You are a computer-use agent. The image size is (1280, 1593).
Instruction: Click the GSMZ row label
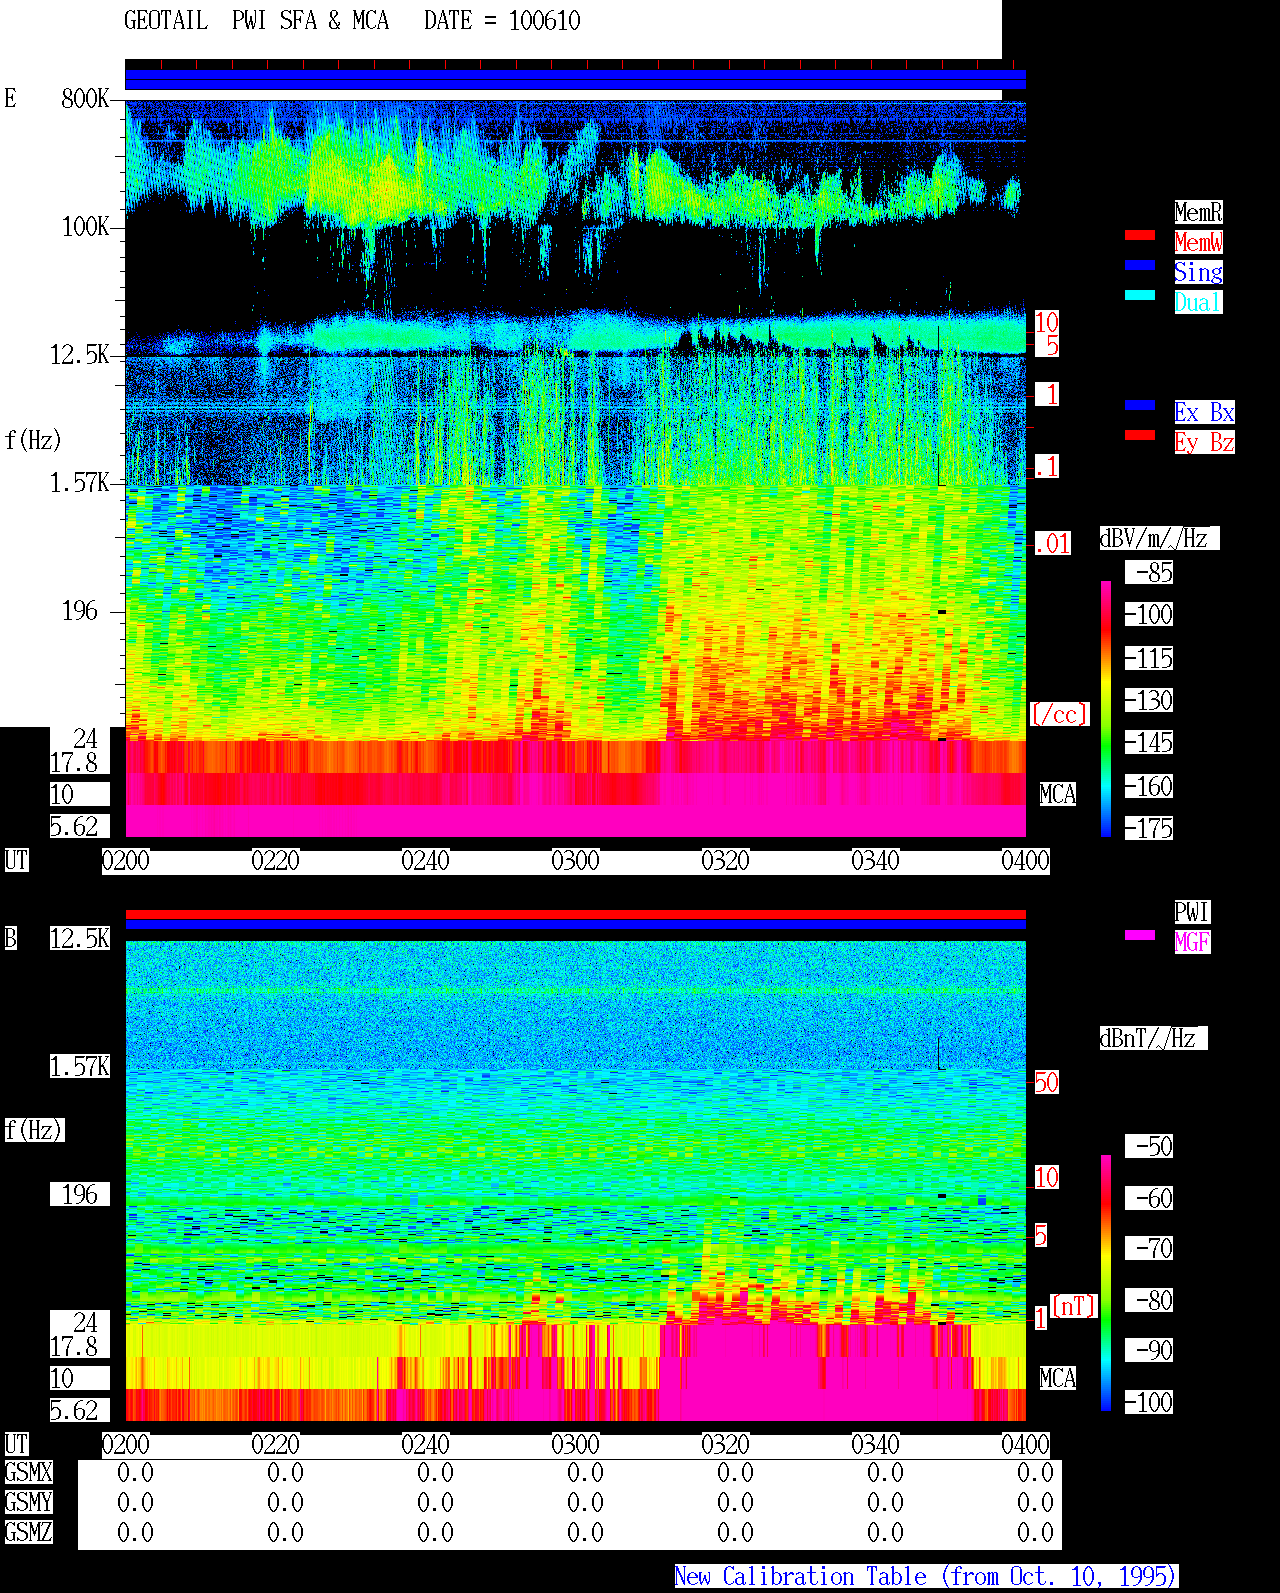click(x=29, y=1532)
